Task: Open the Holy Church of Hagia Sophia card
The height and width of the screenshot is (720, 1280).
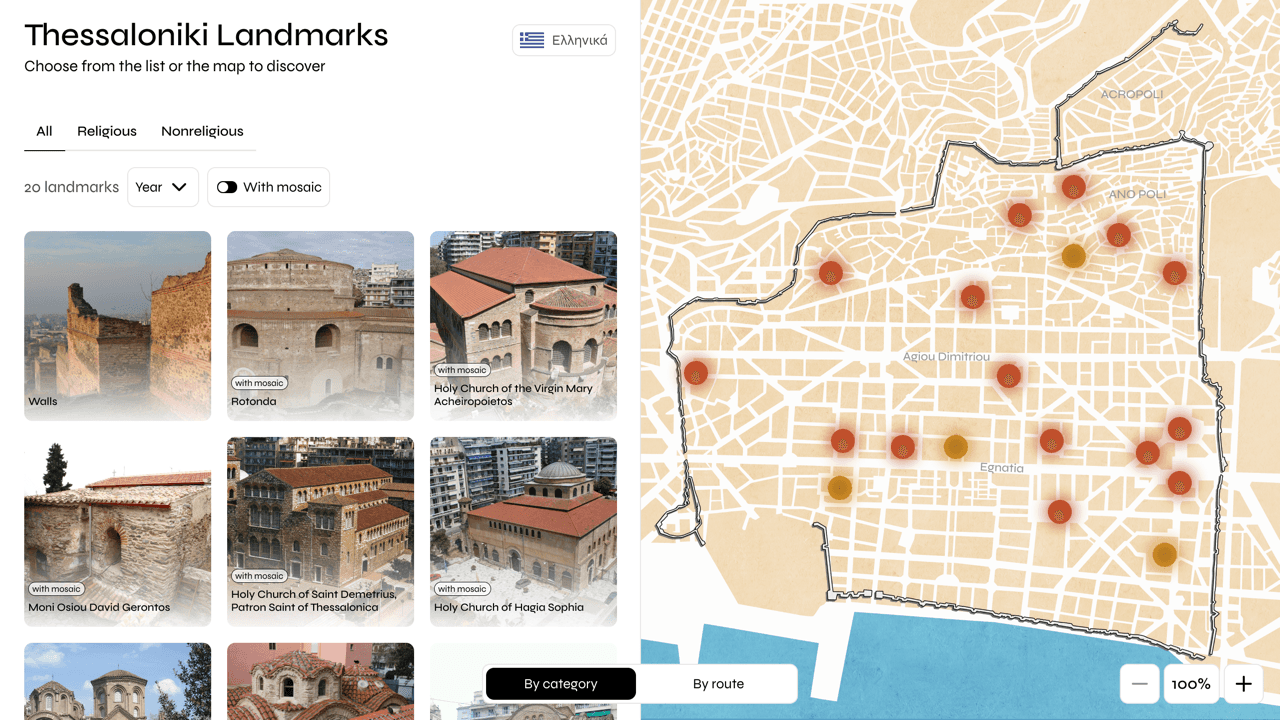Action: point(523,532)
